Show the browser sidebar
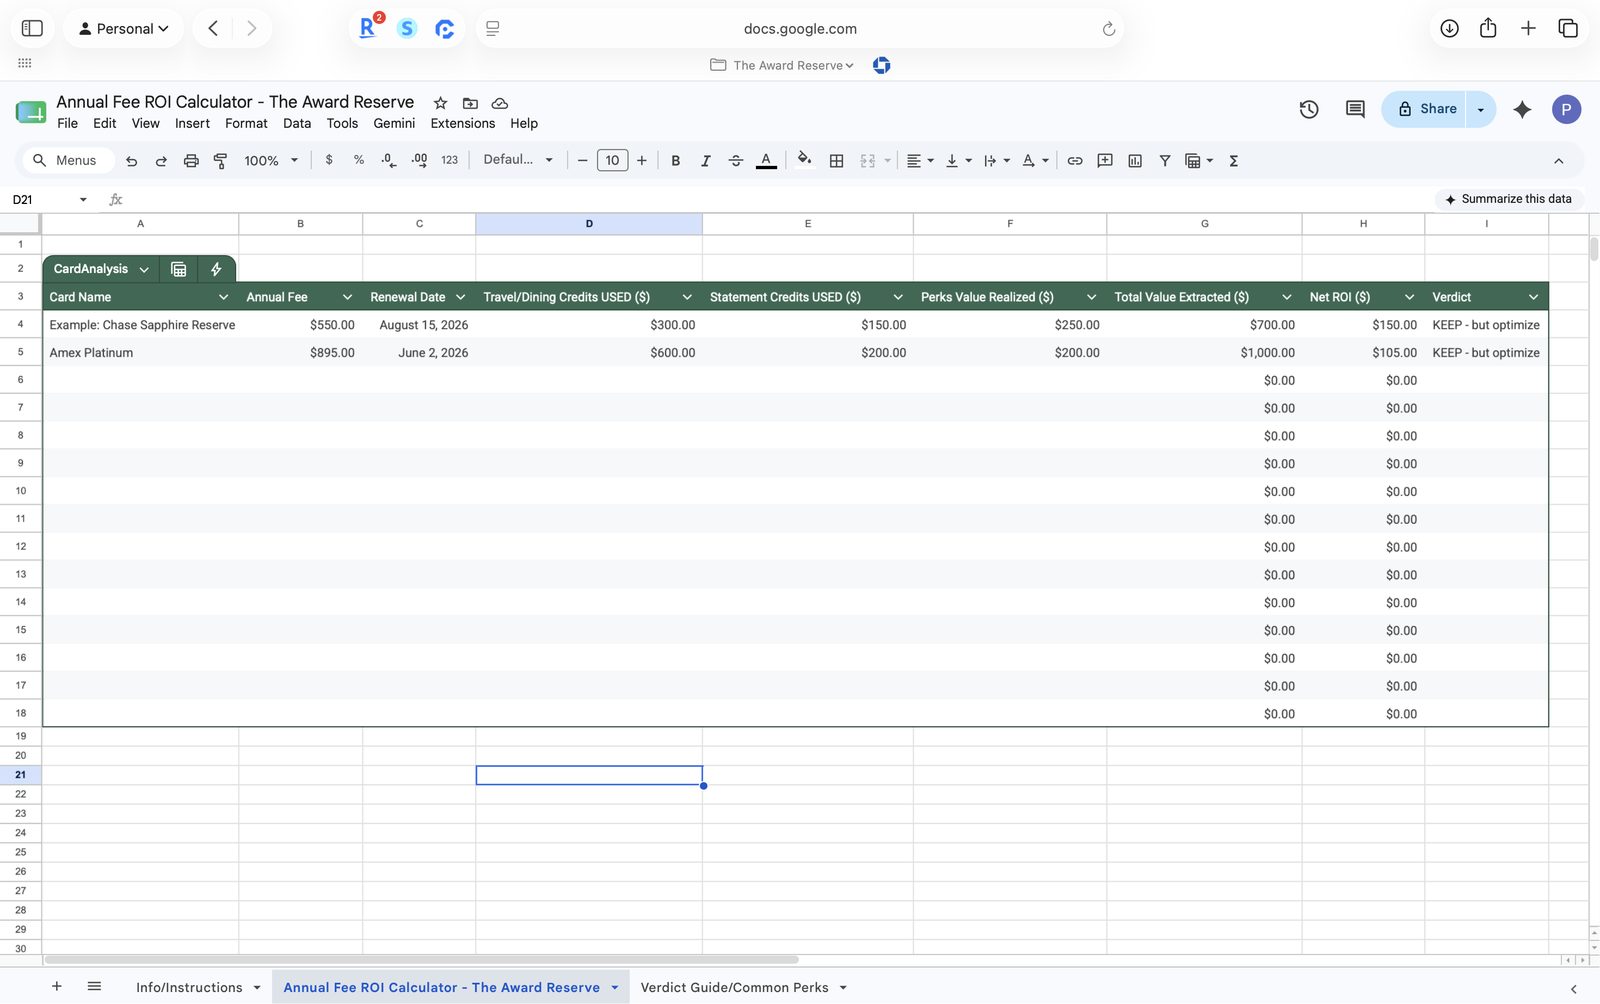The image size is (1600, 1004). pyautogui.click(x=32, y=28)
